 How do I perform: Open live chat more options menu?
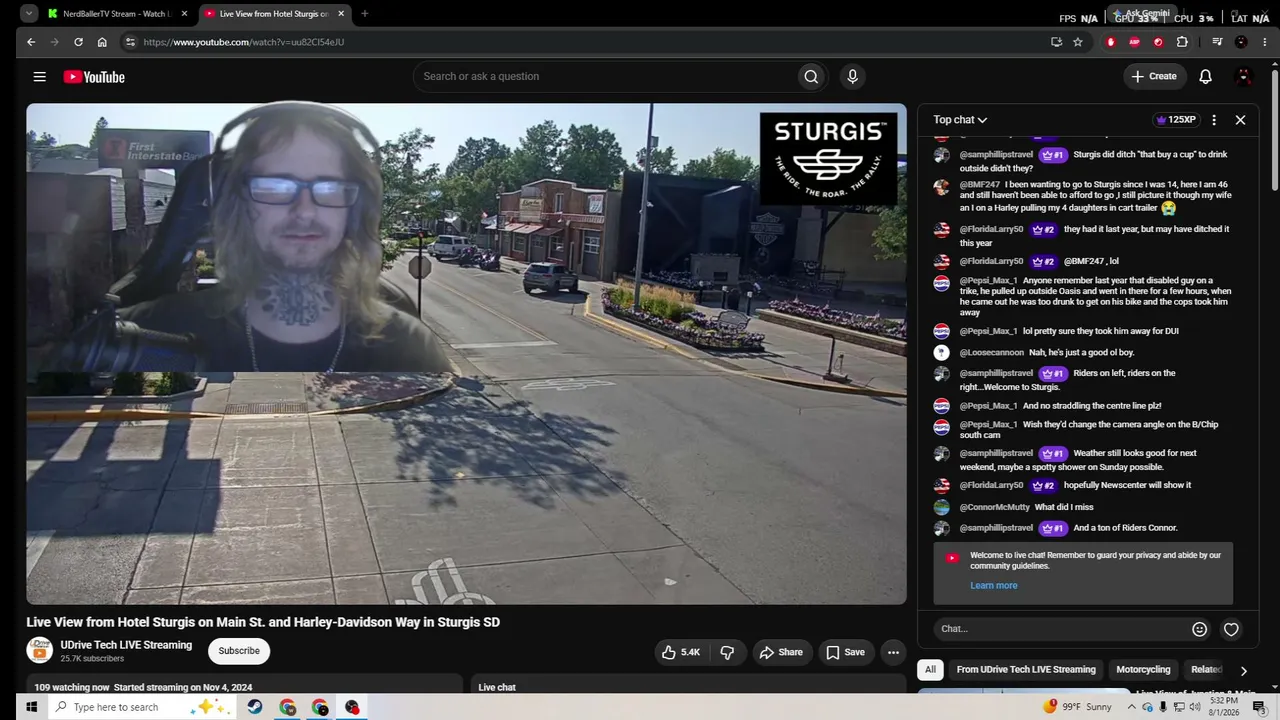pyautogui.click(x=1214, y=120)
